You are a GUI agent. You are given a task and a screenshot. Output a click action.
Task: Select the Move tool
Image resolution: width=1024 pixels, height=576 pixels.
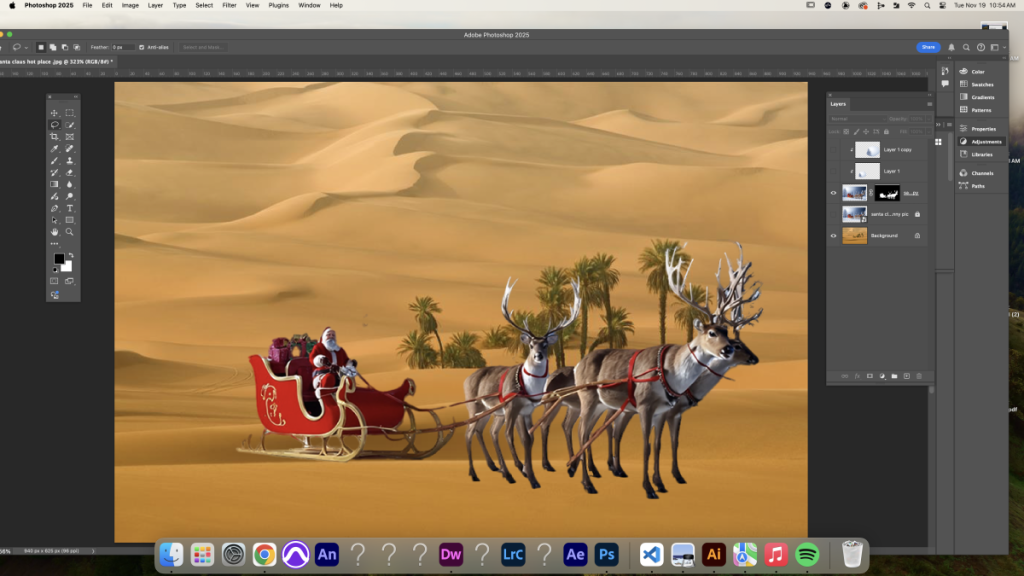click(x=54, y=113)
